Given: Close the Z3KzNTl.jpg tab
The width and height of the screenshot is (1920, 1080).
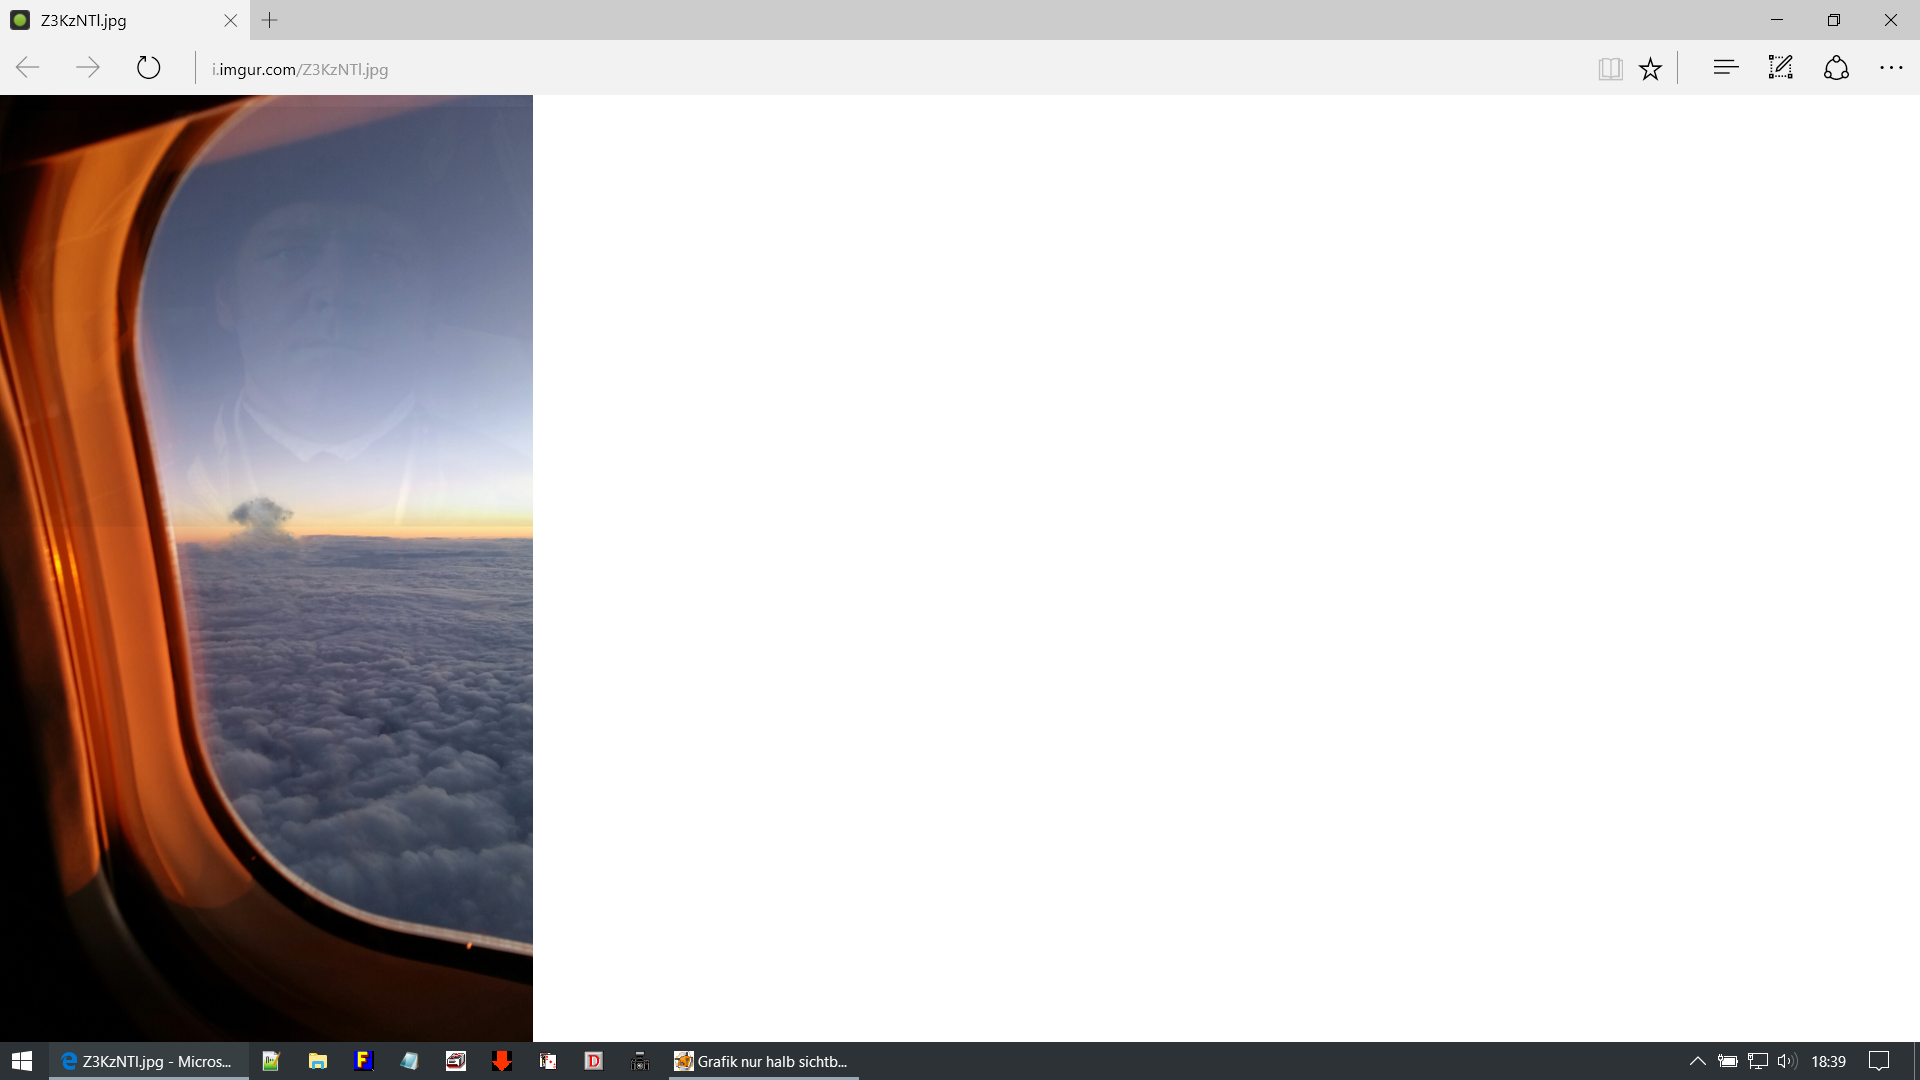Looking at the screenshot, I should (x=231, y=20).
